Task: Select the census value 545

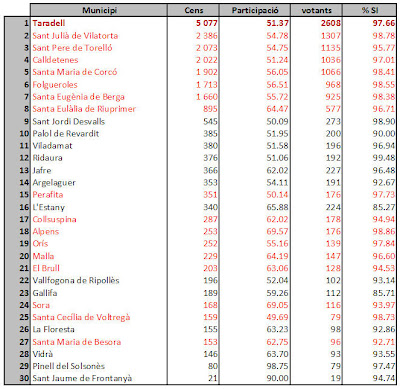Action: click(x=210, y=121)
